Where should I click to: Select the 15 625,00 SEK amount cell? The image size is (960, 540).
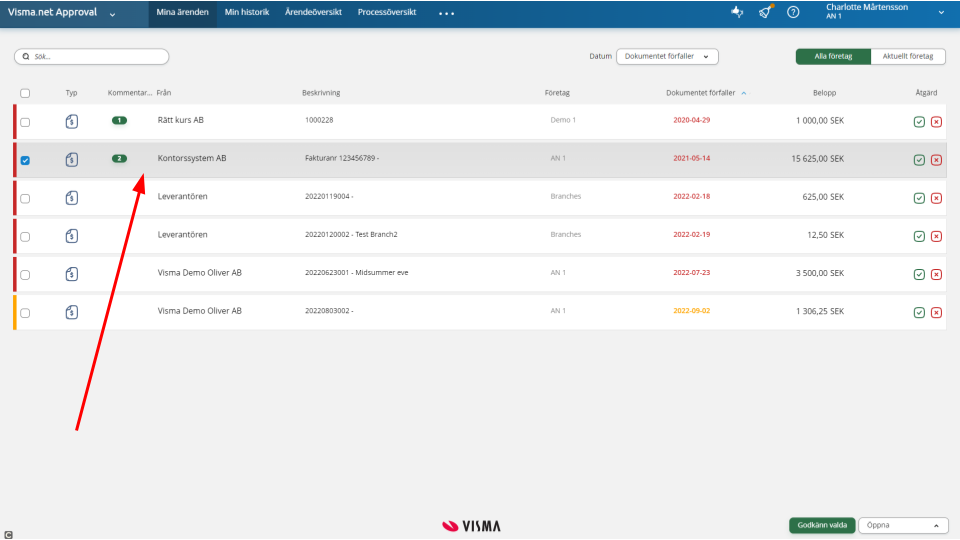tap(817, 159)
